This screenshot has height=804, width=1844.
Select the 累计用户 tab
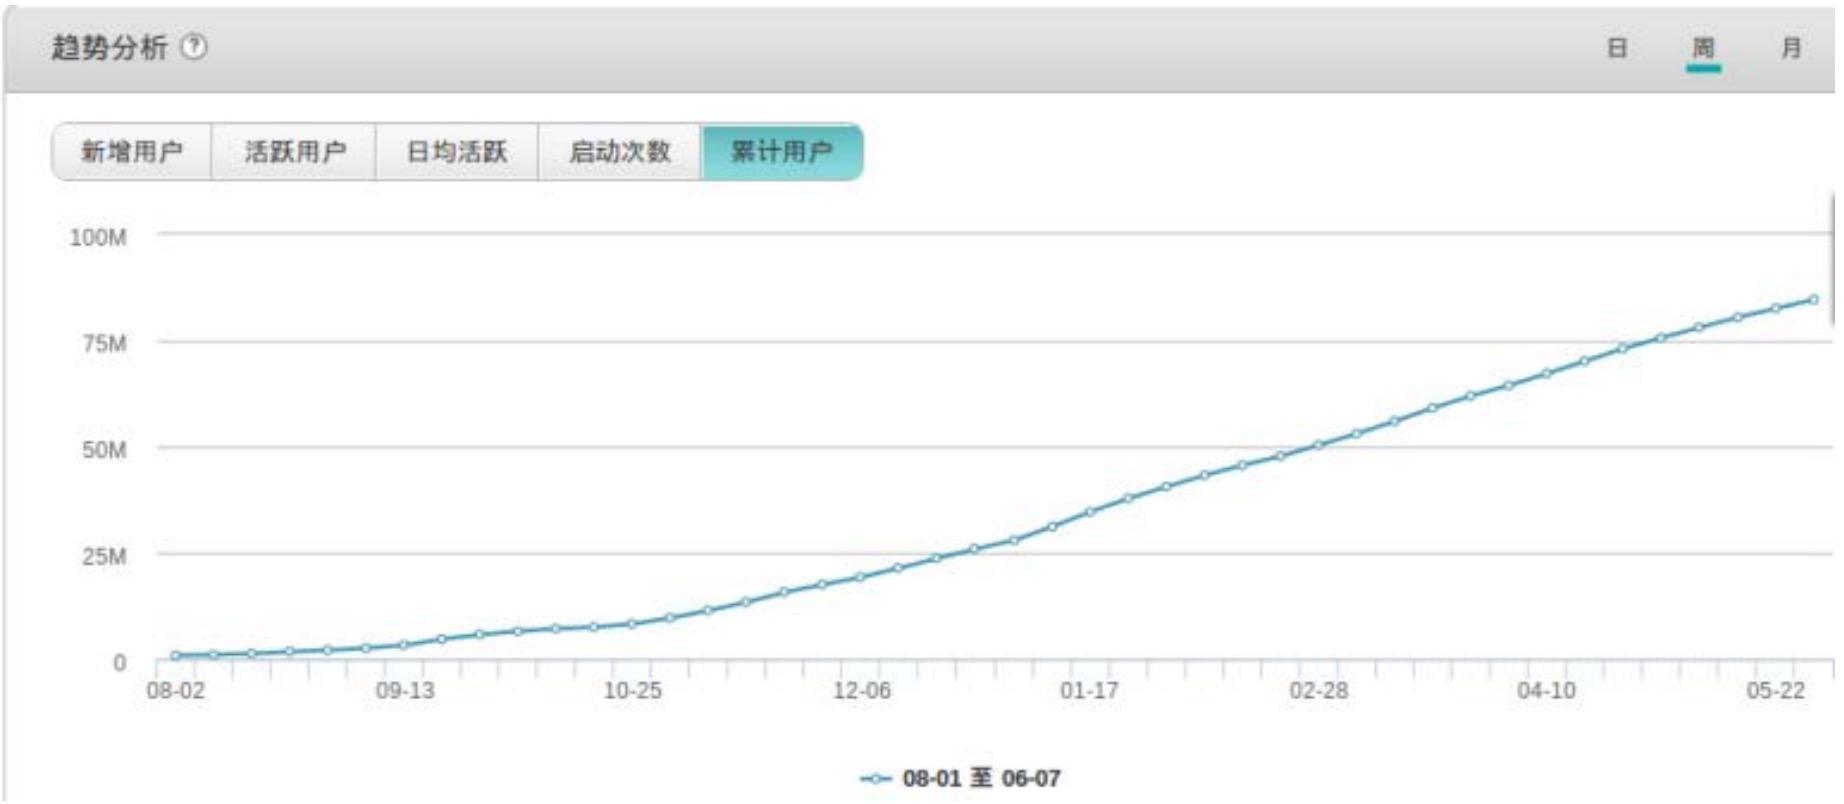tap(782, 152)
